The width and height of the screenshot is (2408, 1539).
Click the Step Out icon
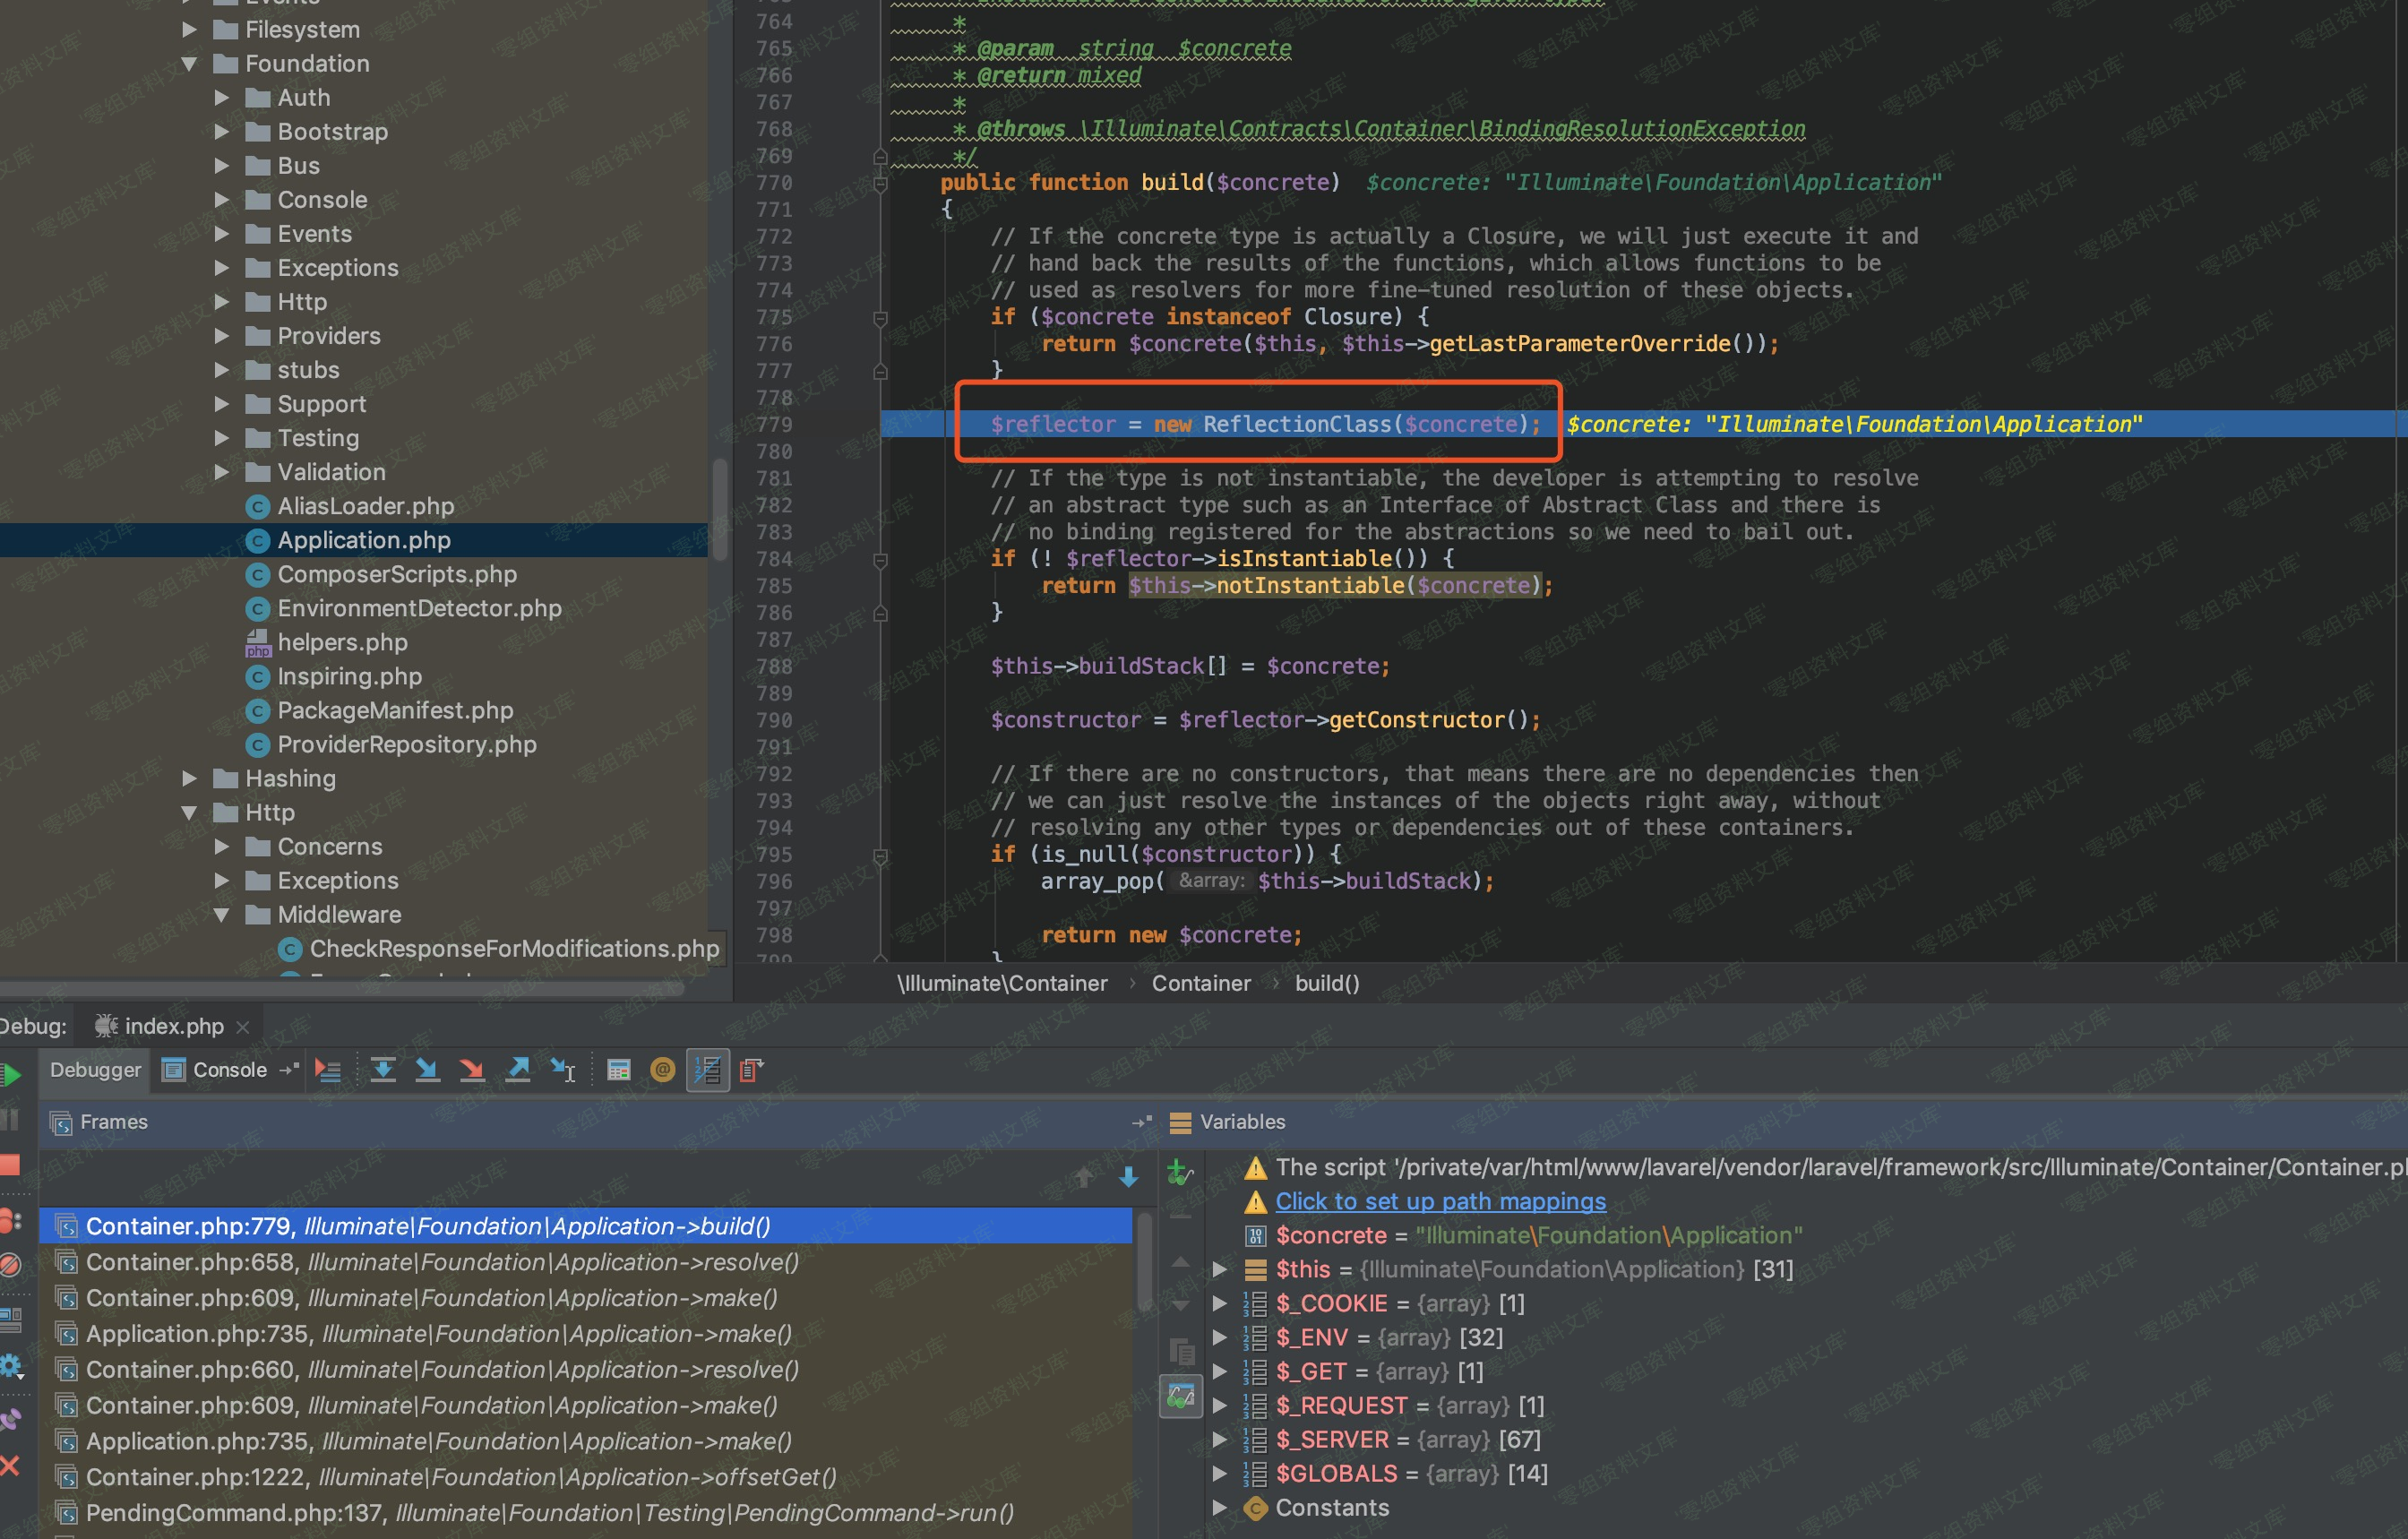coord(518,1070)
